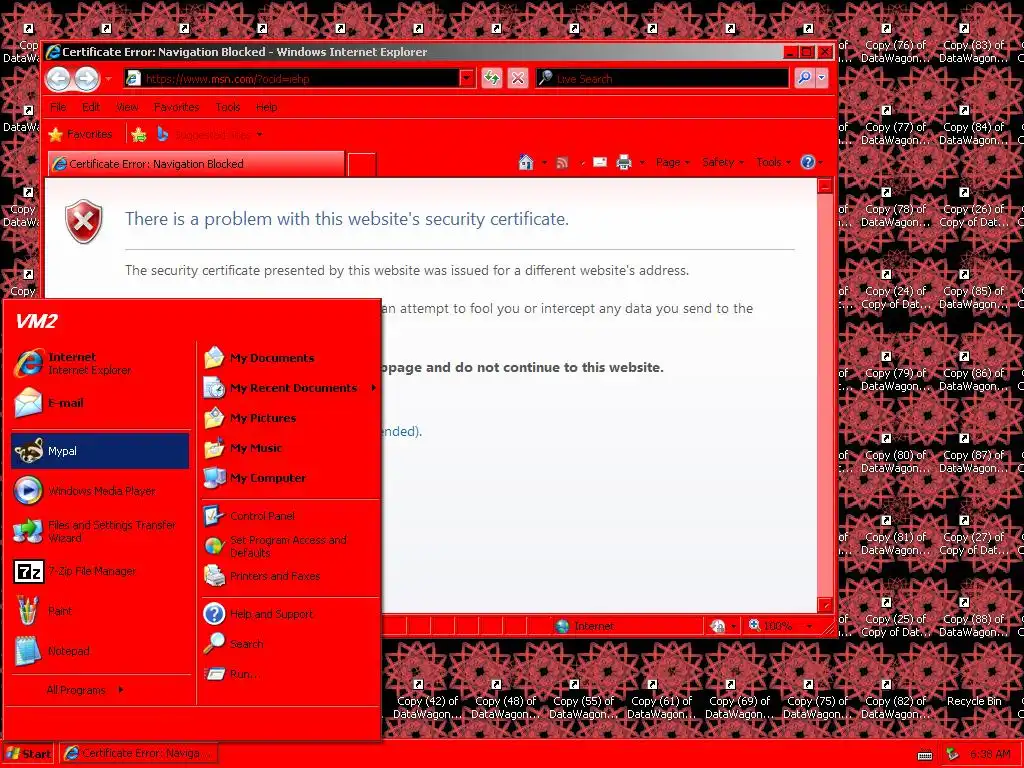1024x768 pixels.
Task: Launch 7-Zip File Manager
Action: [100, 571]
